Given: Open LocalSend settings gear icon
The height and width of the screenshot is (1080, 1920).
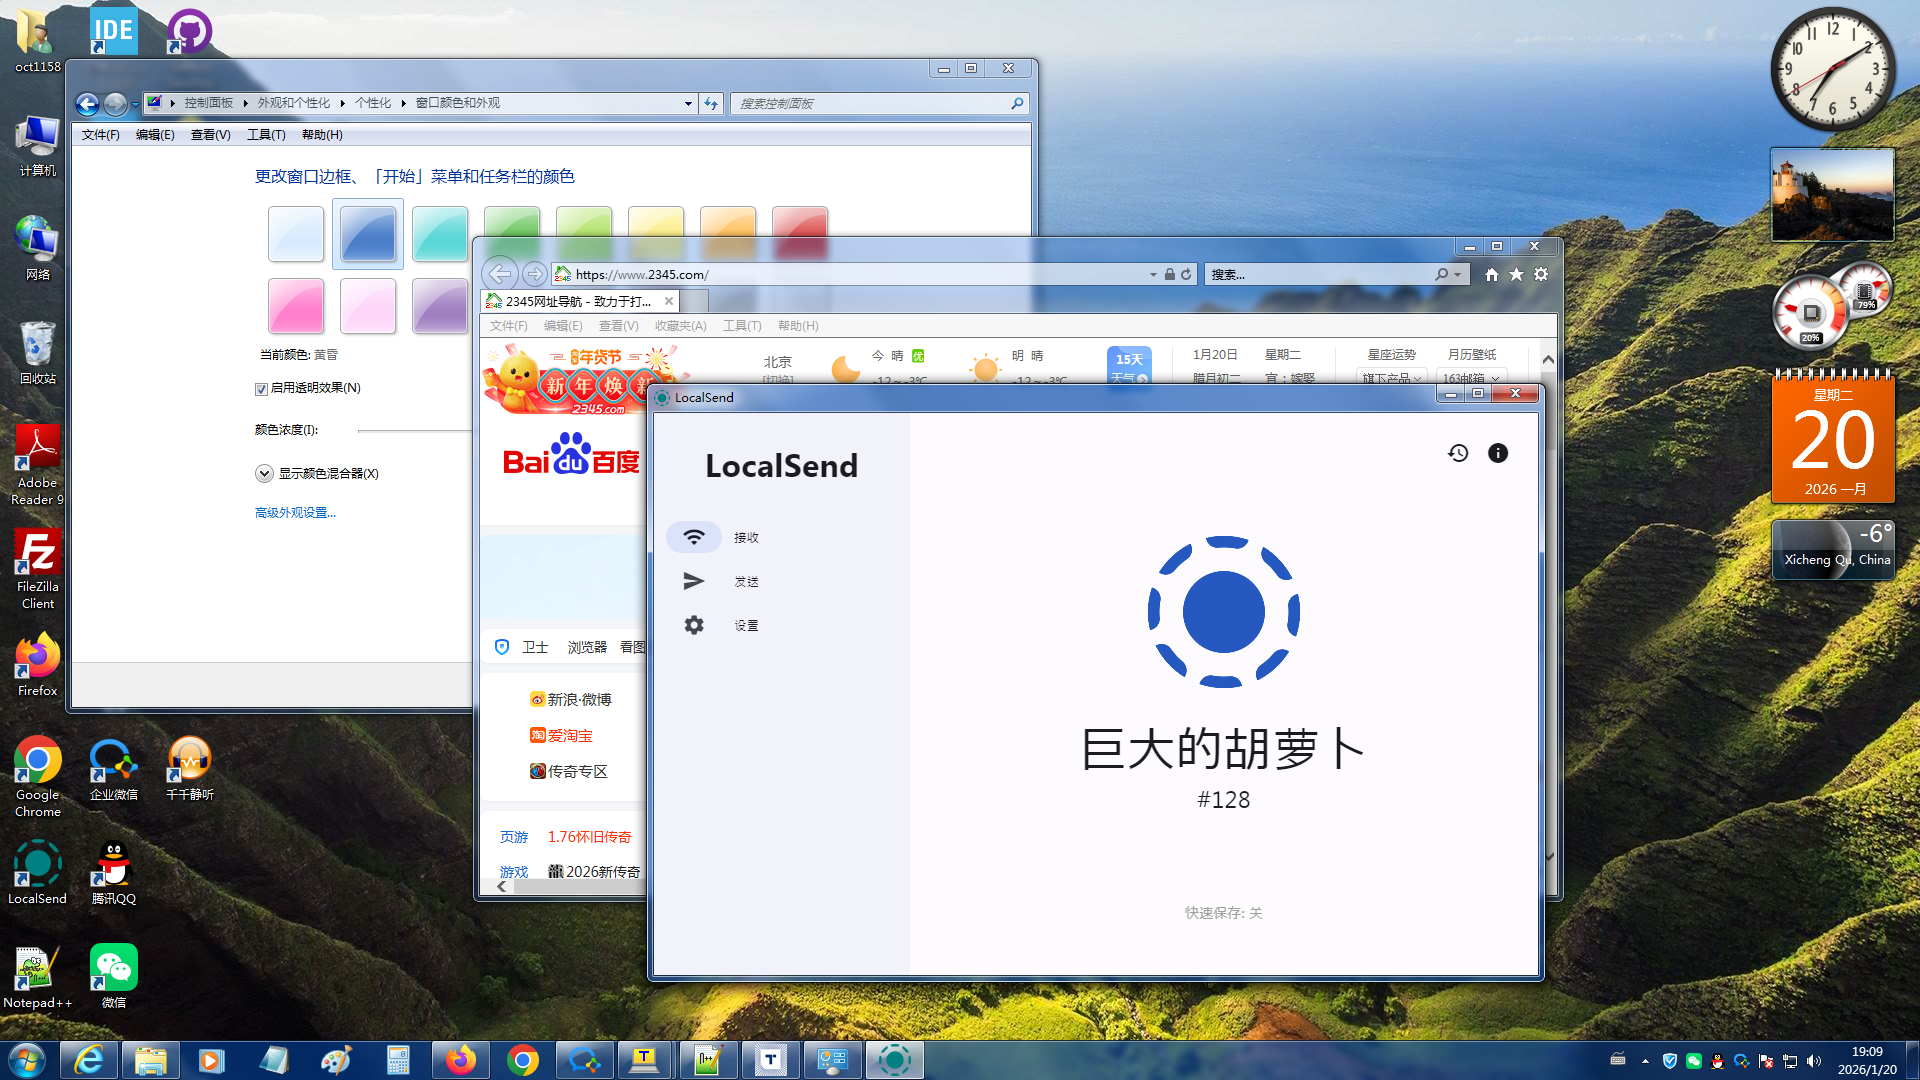Looking at the screenshot, I should [693, 625].
